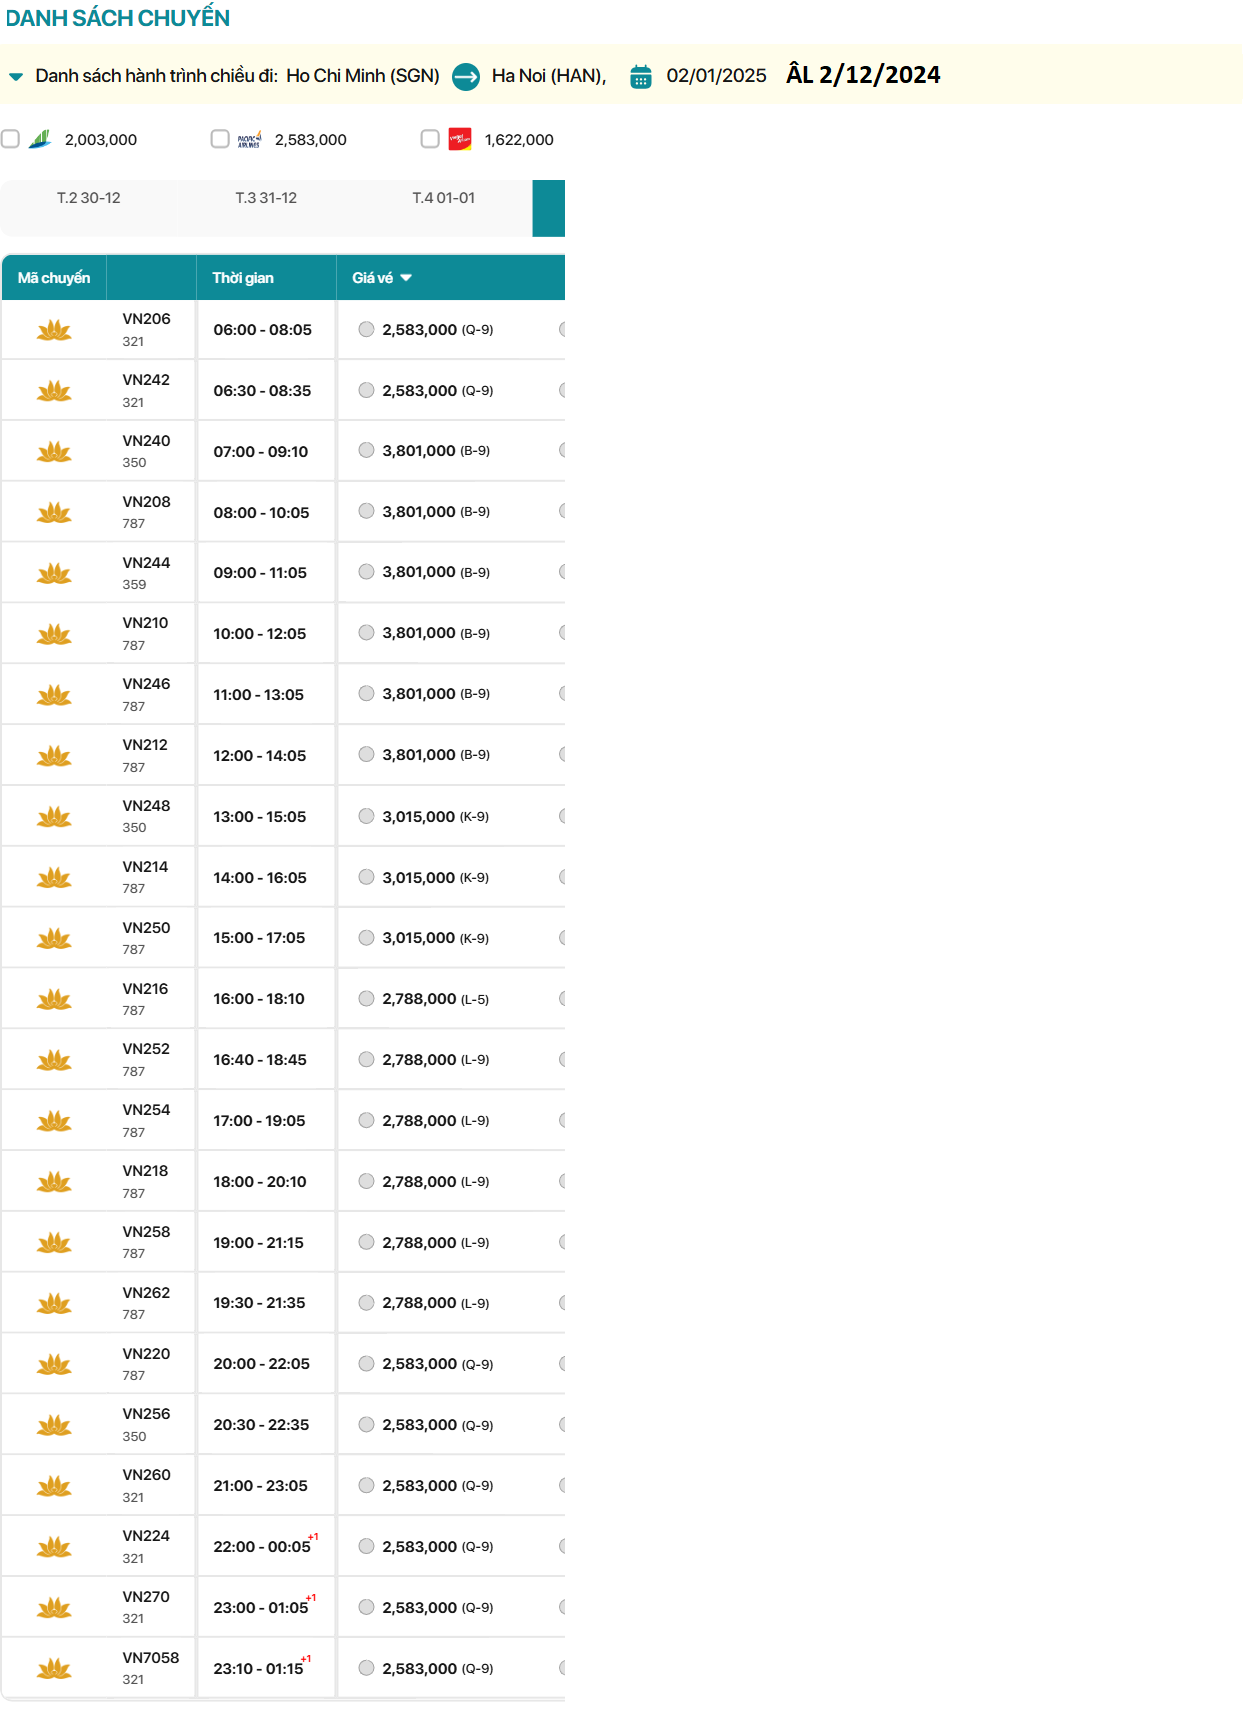Screen dimensions: 1256x1718
Task: Click the Pacific Airlines logo
Action: pyautogui.click(x=250, y=139)
